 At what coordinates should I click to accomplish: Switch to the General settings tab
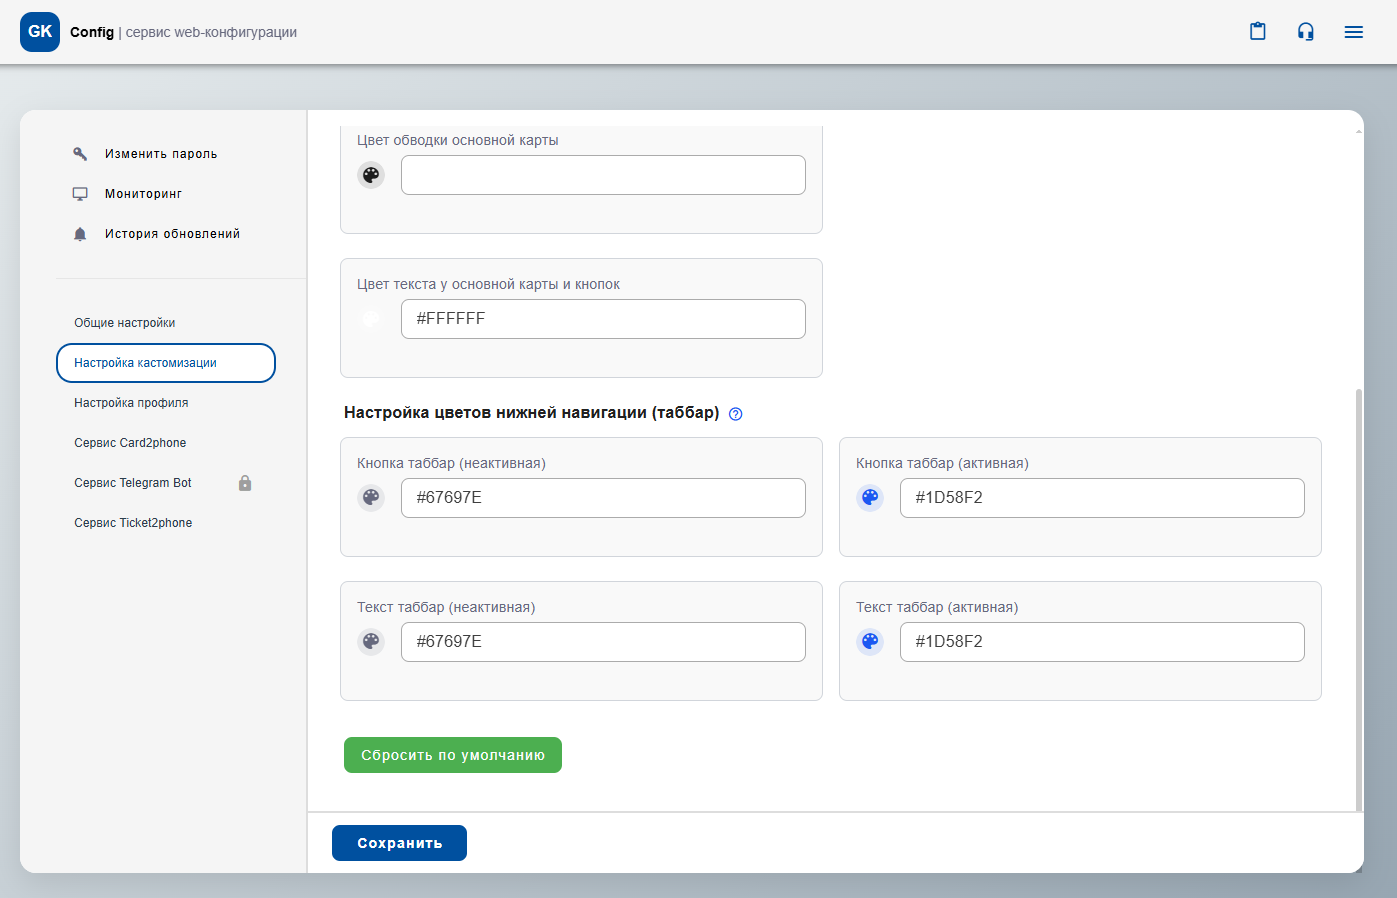point(125,323)
